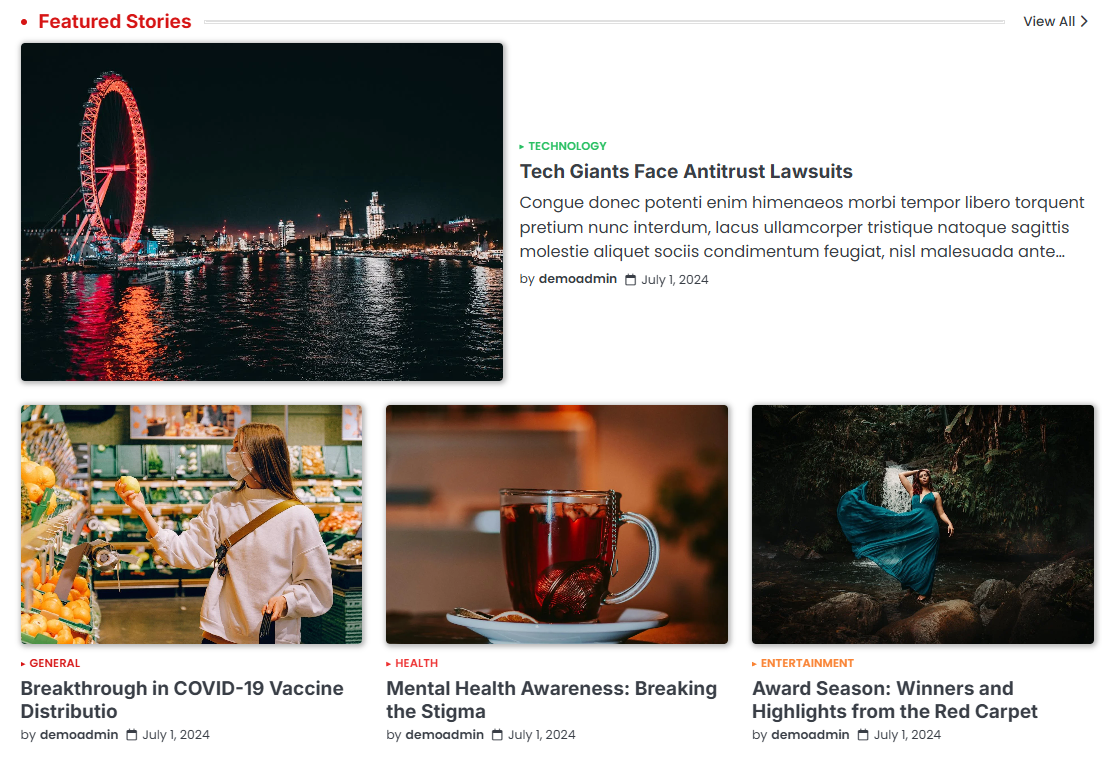This screenshot has width=1102, height=762.
Task: Open the GENERAL category tag
Action: click(55, 664)
